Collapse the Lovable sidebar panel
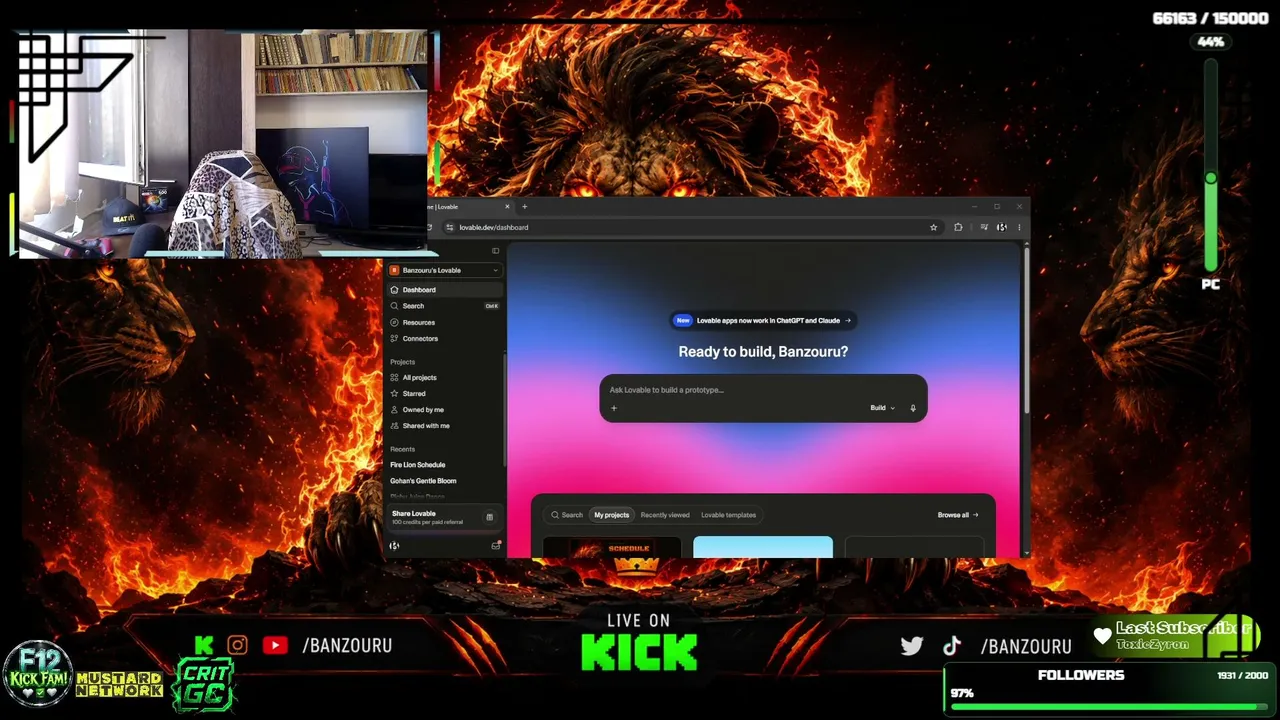Viewport: 1280px width, 720px height. coord(495,251)
